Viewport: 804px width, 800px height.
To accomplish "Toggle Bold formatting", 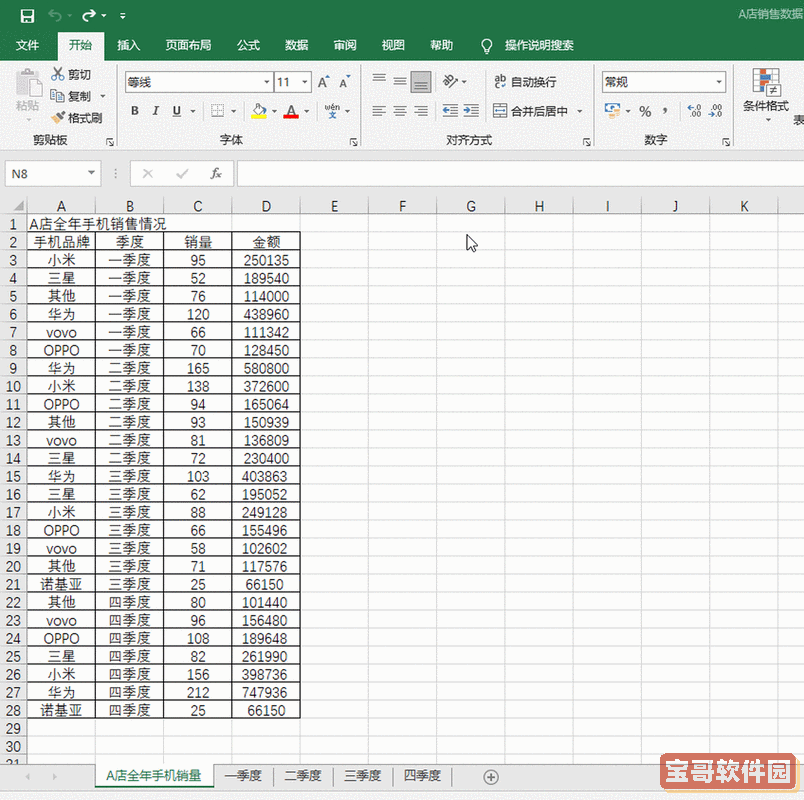I will pos(135,111).
